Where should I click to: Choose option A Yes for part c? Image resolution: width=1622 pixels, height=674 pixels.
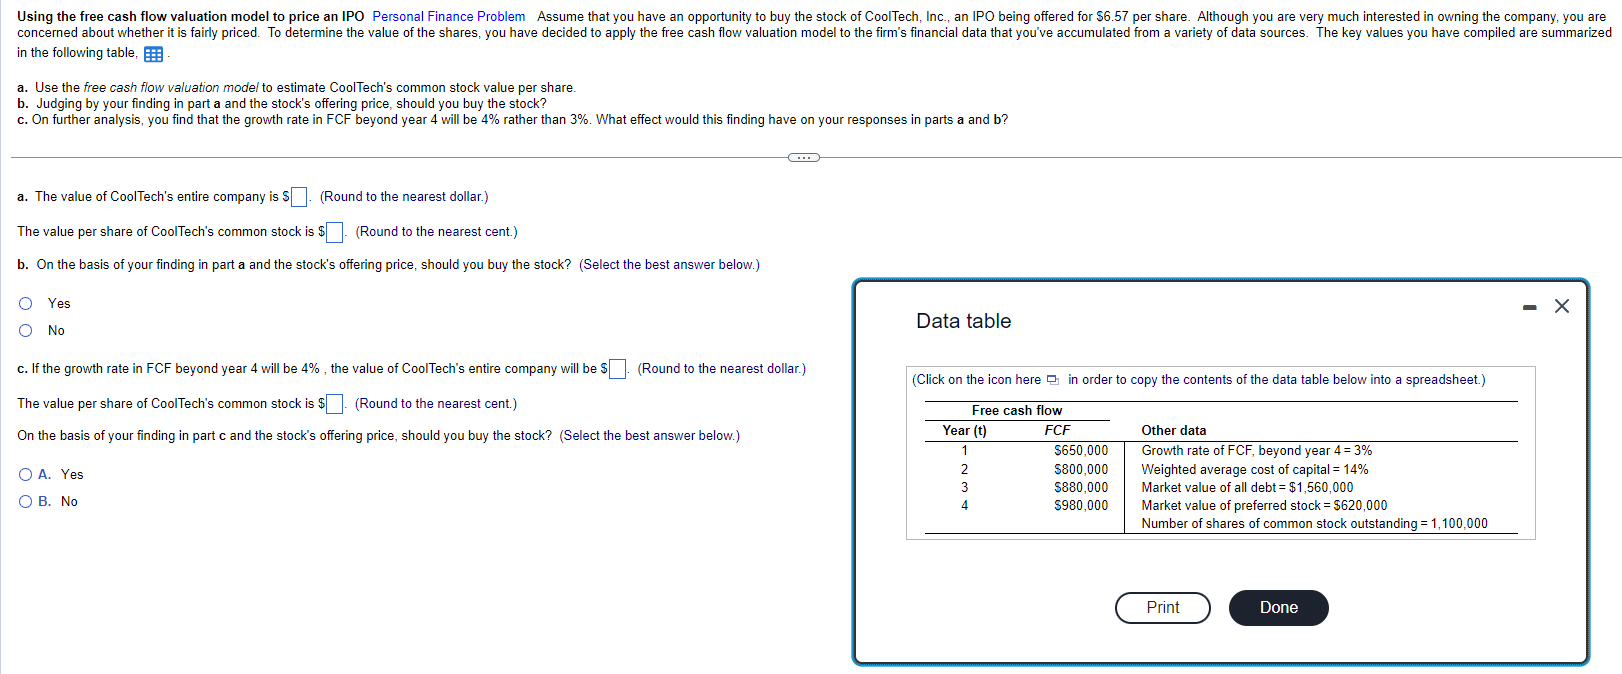26,474
